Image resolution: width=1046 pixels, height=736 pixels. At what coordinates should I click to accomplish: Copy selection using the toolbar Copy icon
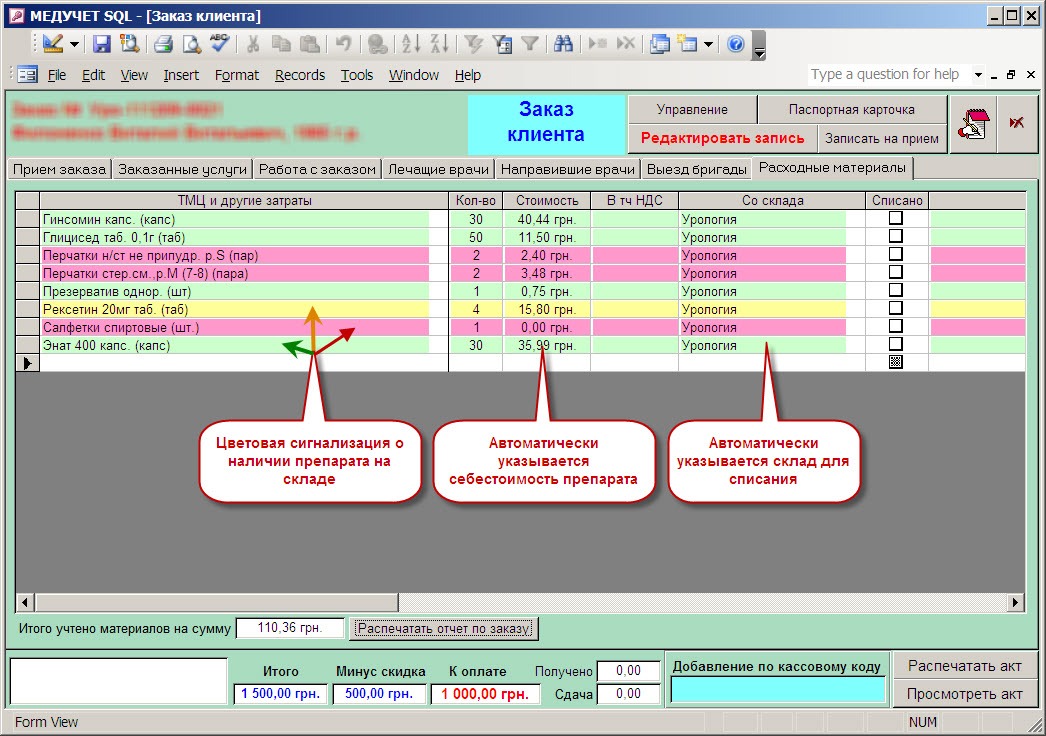click(x=281, y=44)
